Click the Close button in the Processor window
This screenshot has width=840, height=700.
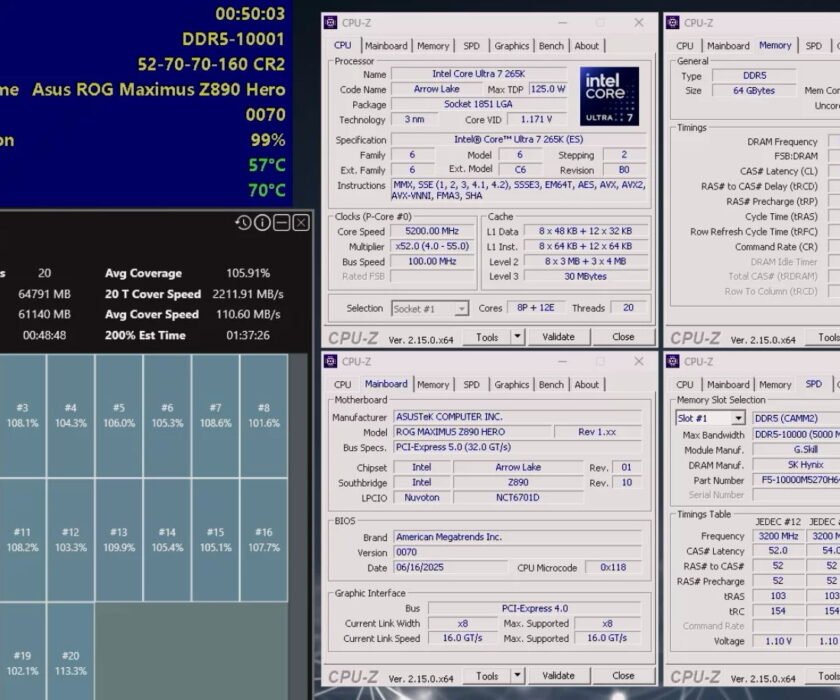(x=623, y=337)
